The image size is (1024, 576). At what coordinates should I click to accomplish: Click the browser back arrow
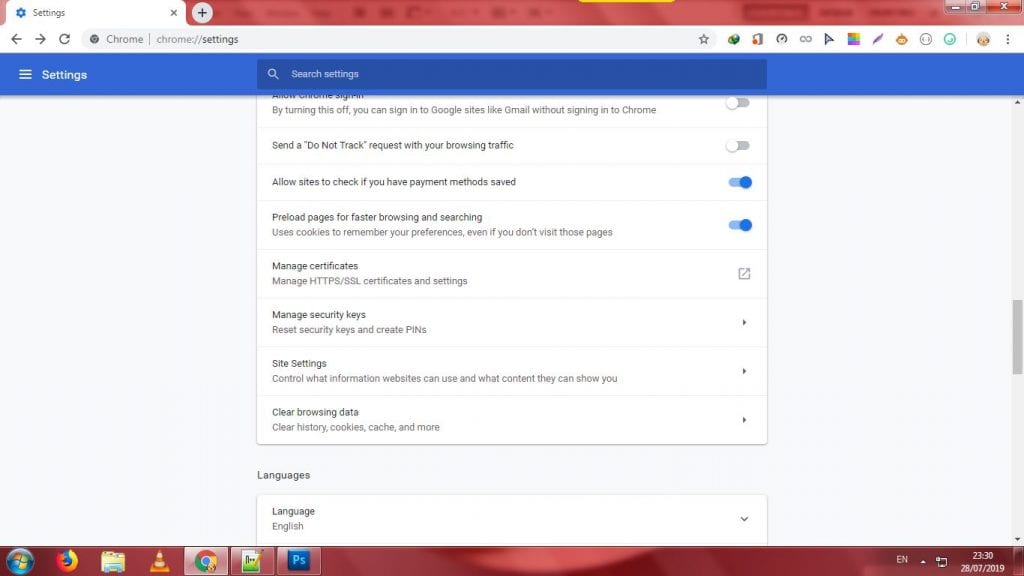point(16,39)
